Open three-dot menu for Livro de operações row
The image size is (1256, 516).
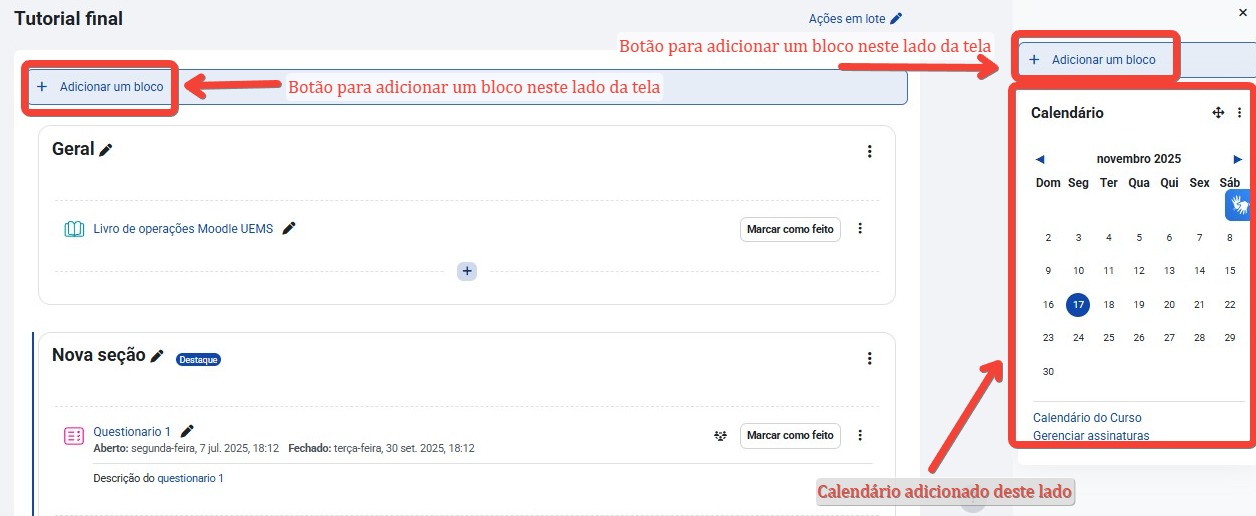click(x=860, y=229)
